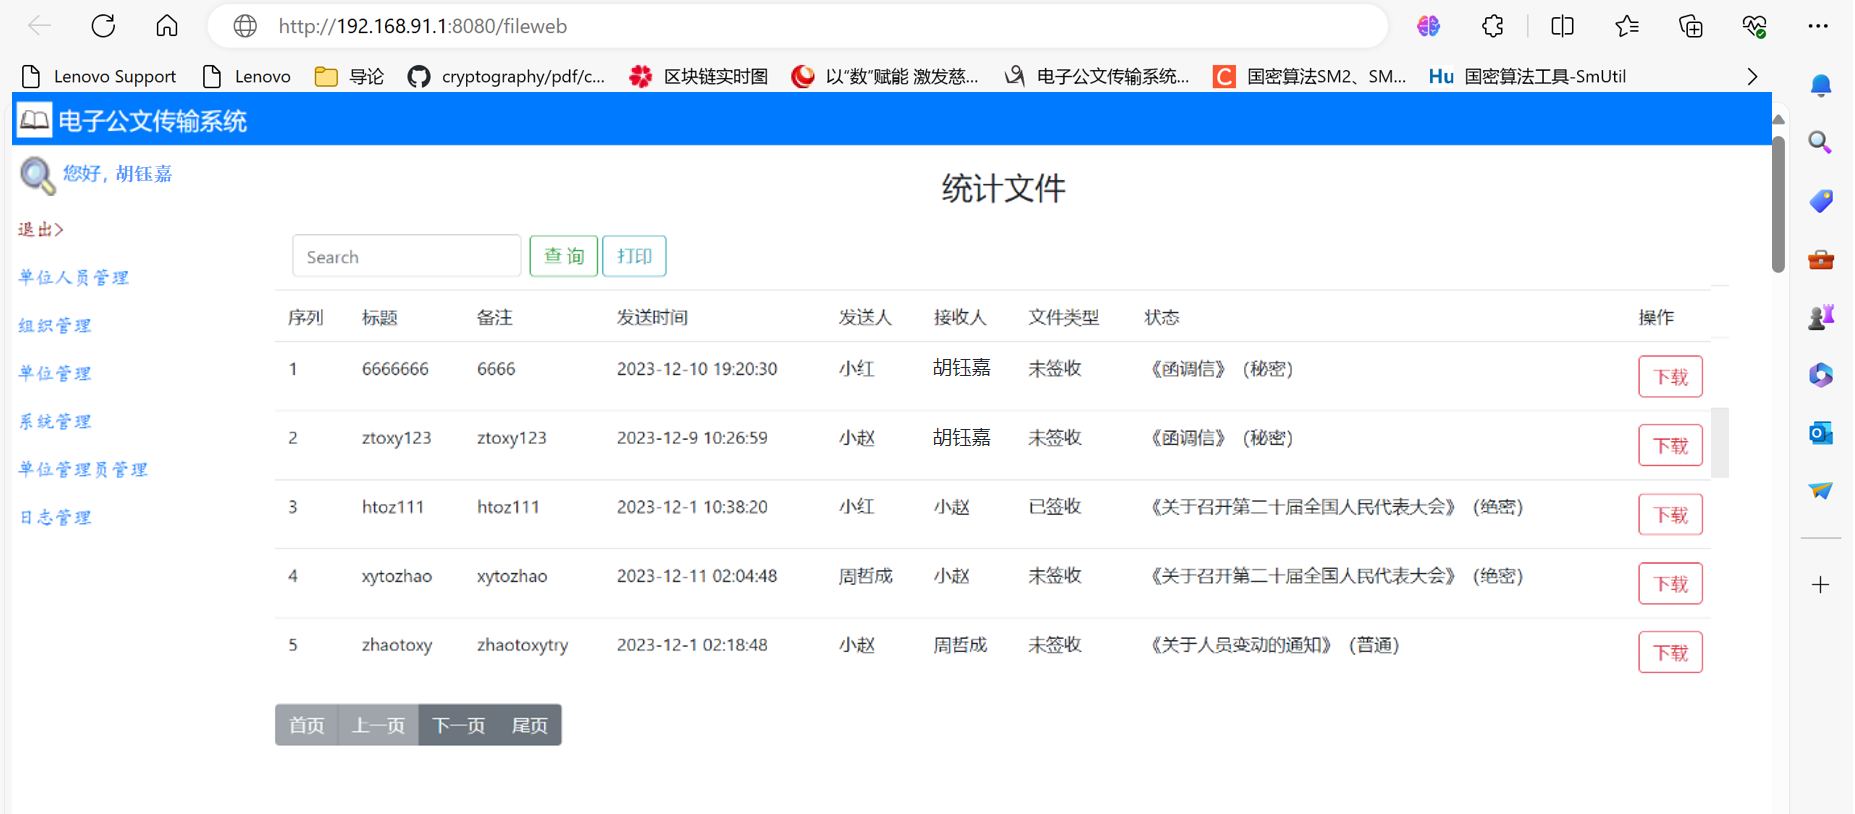The width and height of the screenshot is (1855, 814).
Task: Open the 导论 bookmarks folder
Action: click(349, 76)
